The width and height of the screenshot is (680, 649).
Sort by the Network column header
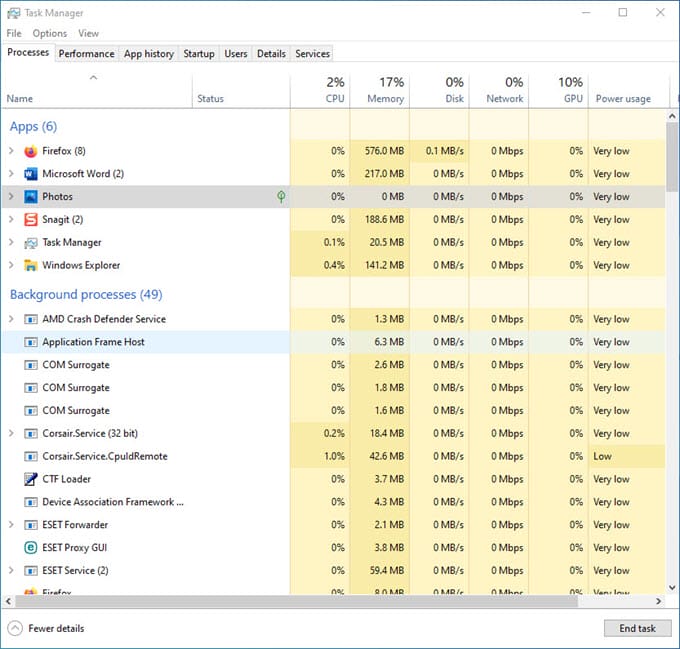[x=499, y=91]
